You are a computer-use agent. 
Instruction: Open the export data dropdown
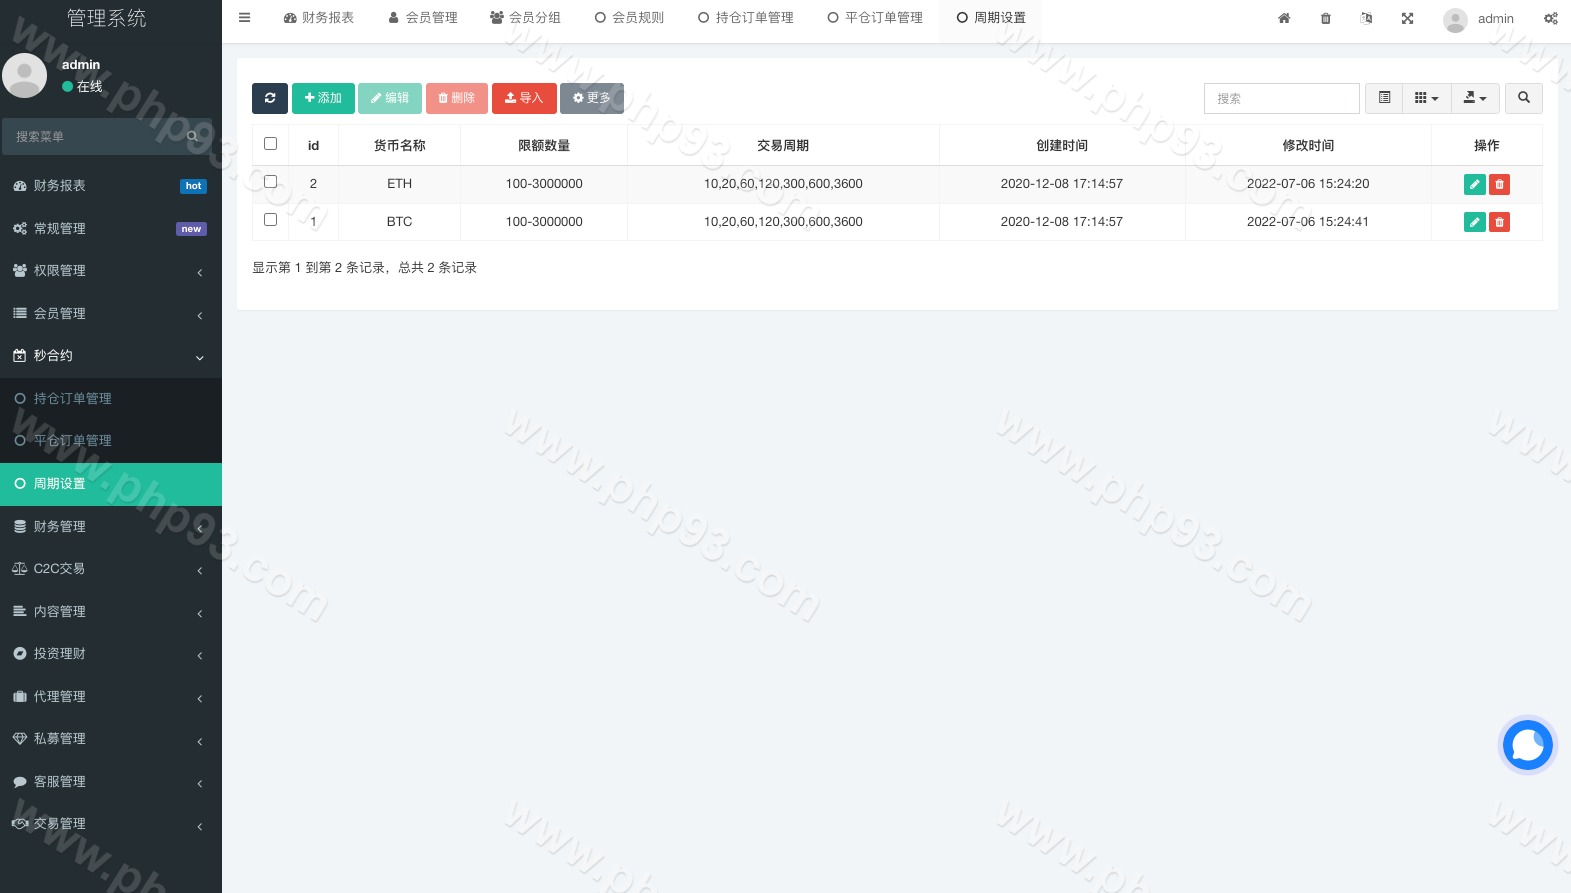click(1475, 98)
